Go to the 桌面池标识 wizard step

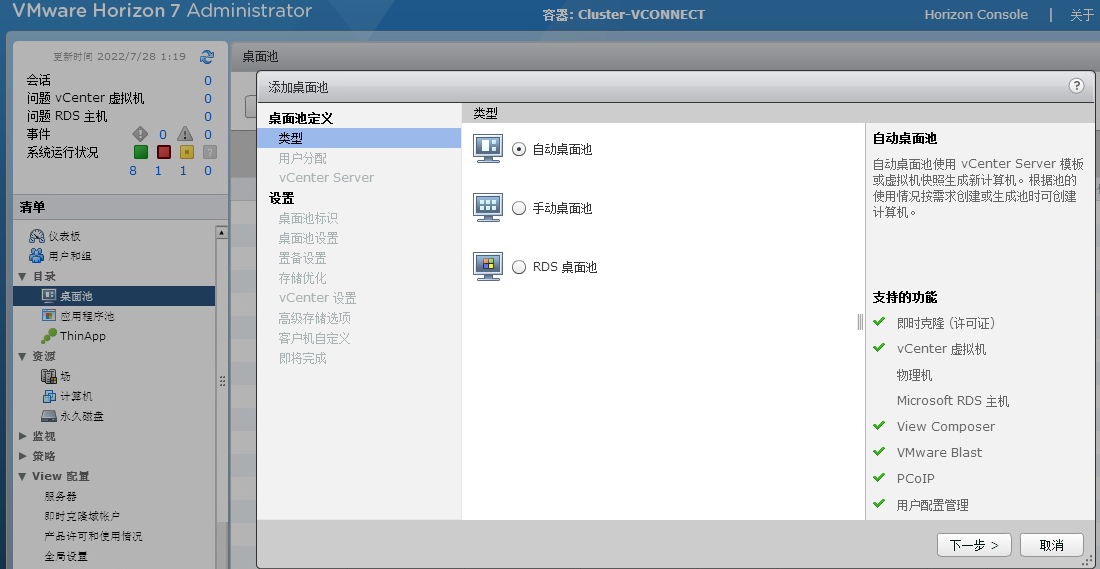click(308, 218)
